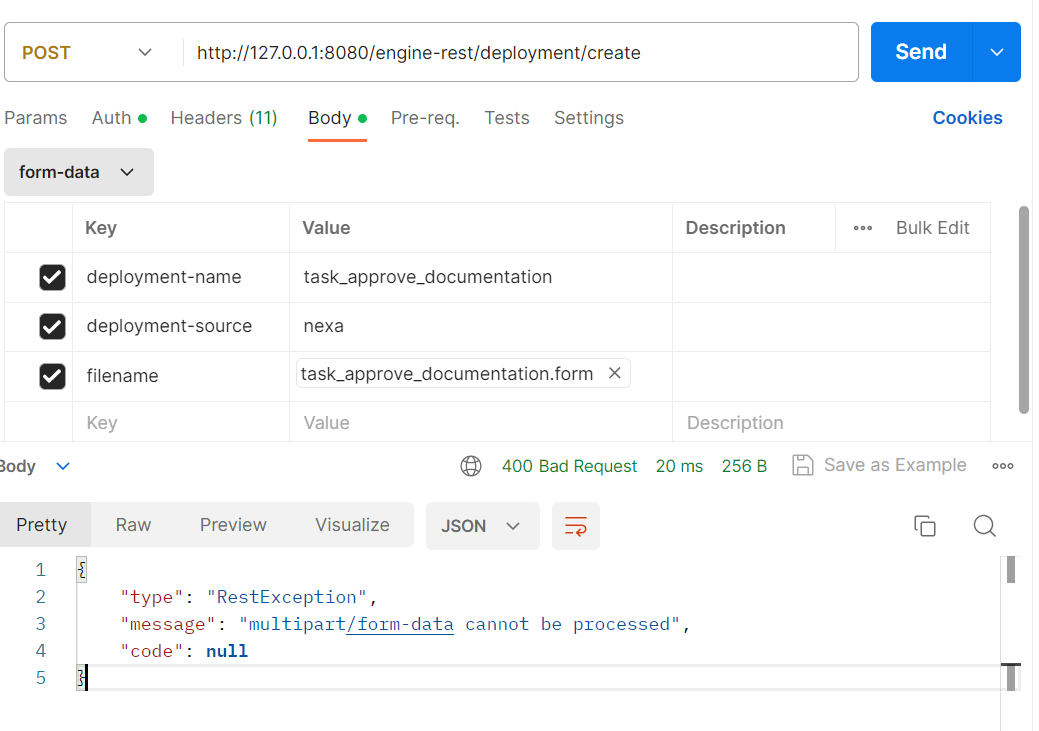
Task: Open the three-dot menu beside Bulk Edit
Action: point(862,228)
